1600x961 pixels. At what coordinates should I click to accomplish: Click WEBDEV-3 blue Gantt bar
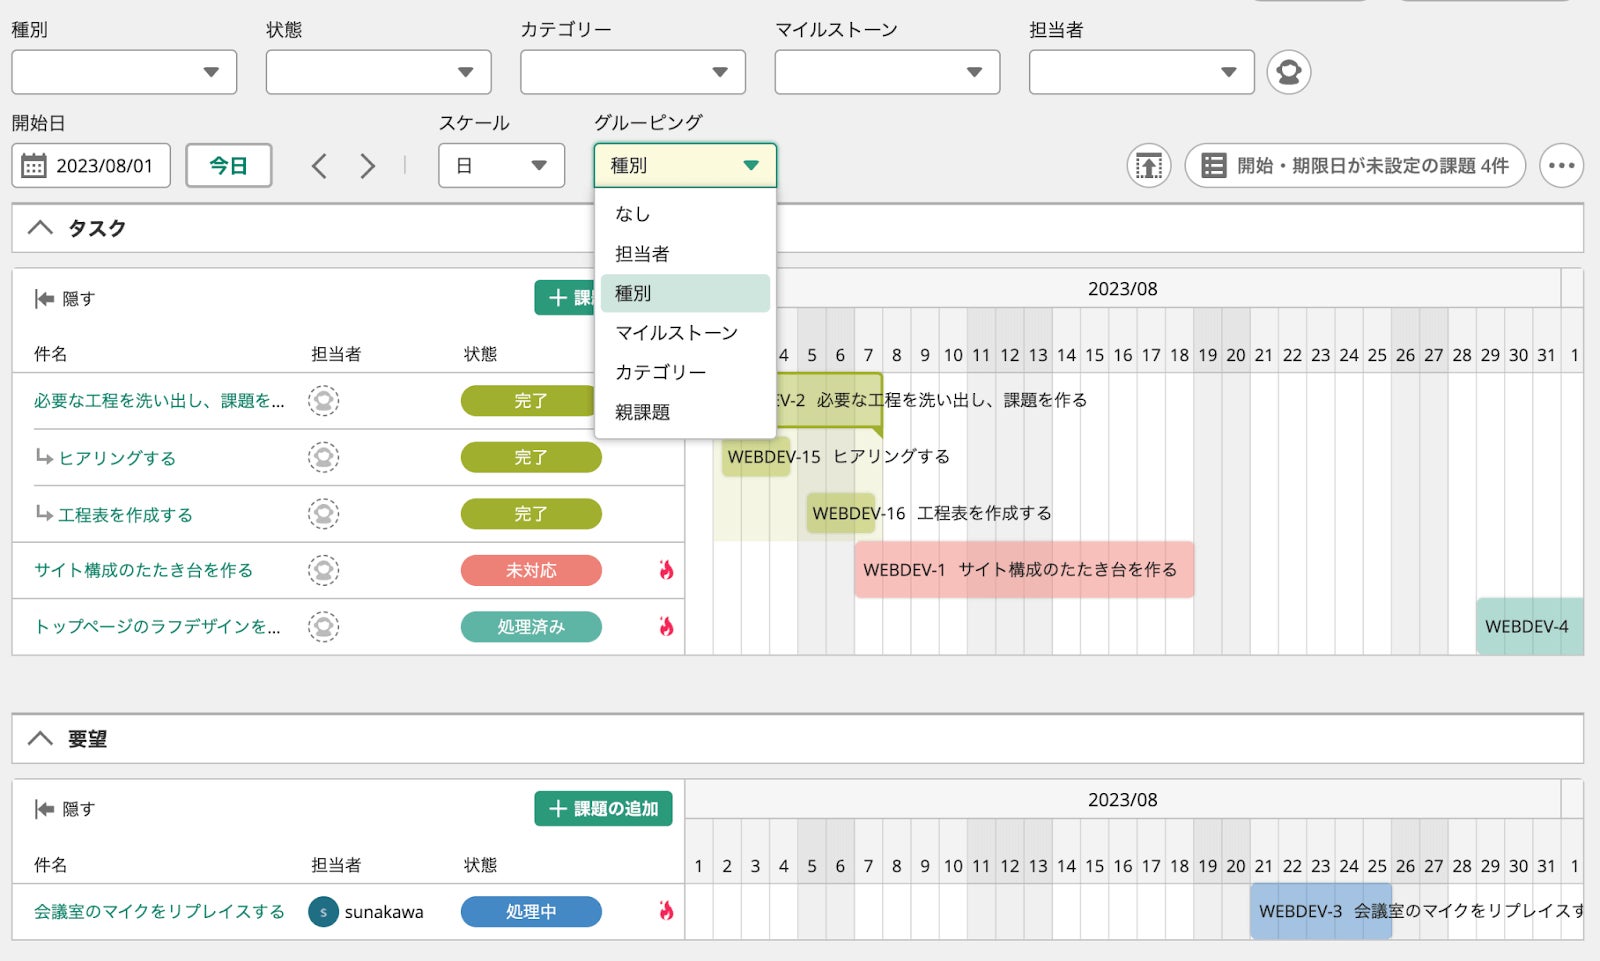1321,911
